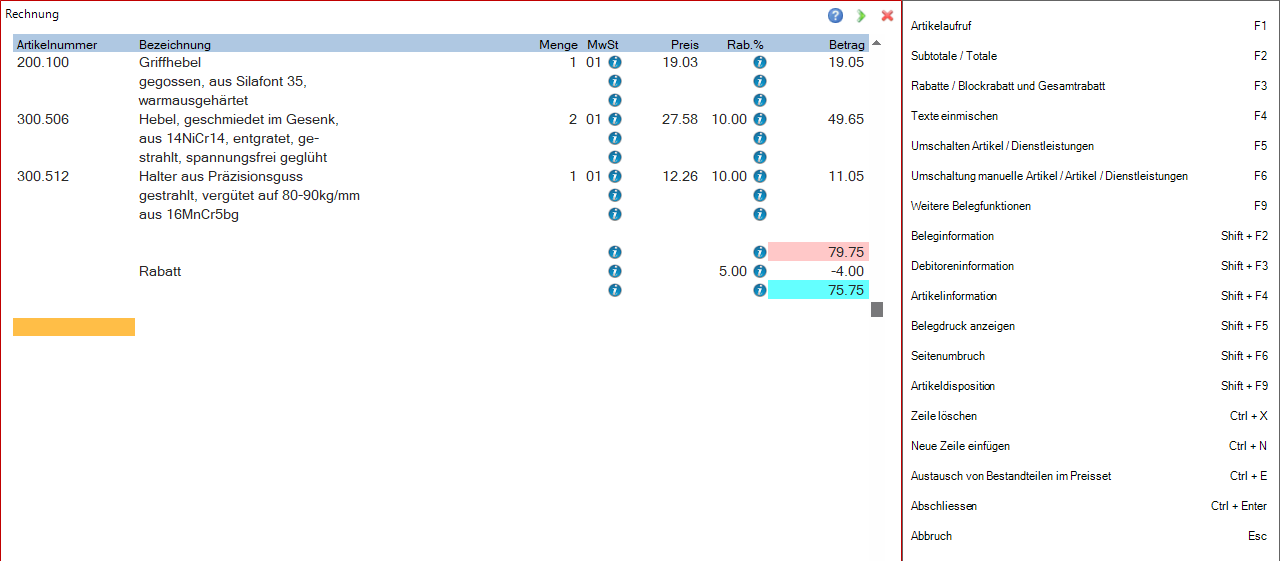Image resolution: width=1280 pixels, height=561 pixels.
Task: Open Debitoreninformation entry
Action: [1089, 266]
